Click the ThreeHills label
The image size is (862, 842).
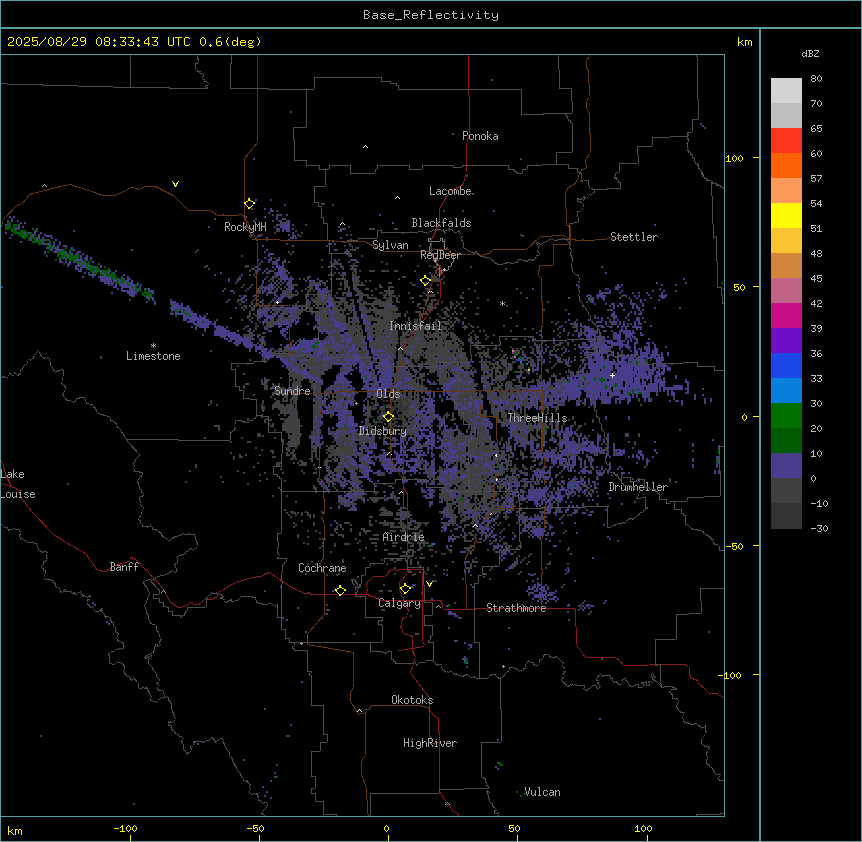click(x=538, y=418)
